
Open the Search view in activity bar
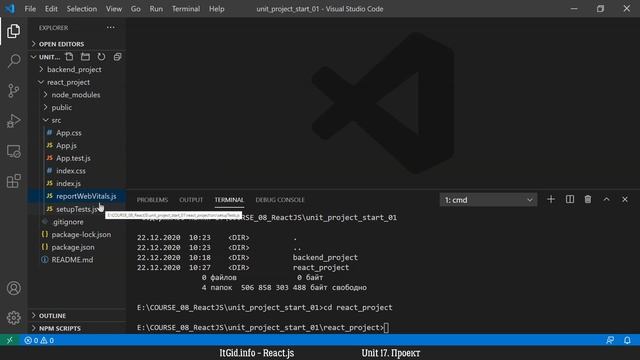13,61
